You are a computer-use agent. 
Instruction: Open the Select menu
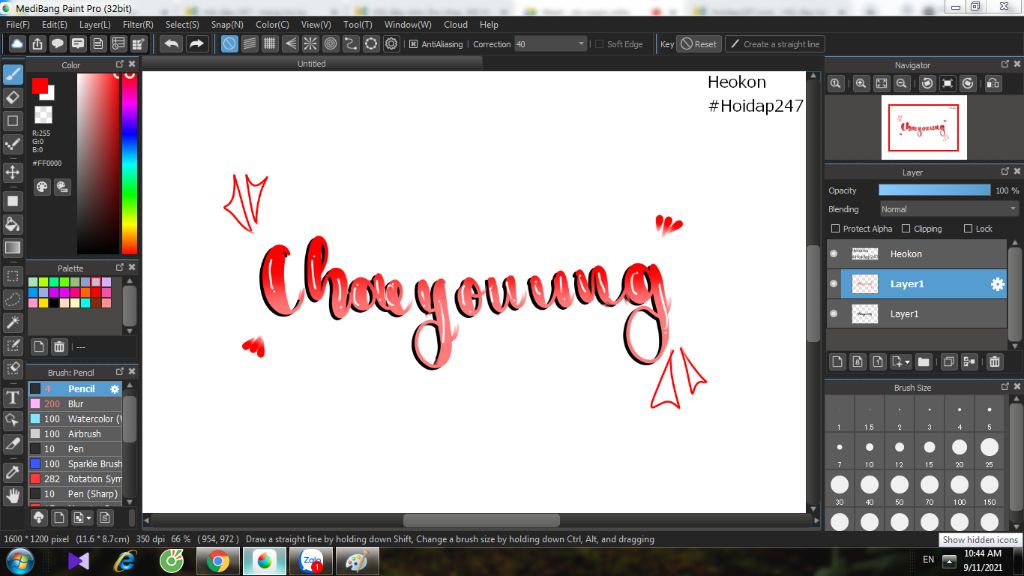[182, 25]
